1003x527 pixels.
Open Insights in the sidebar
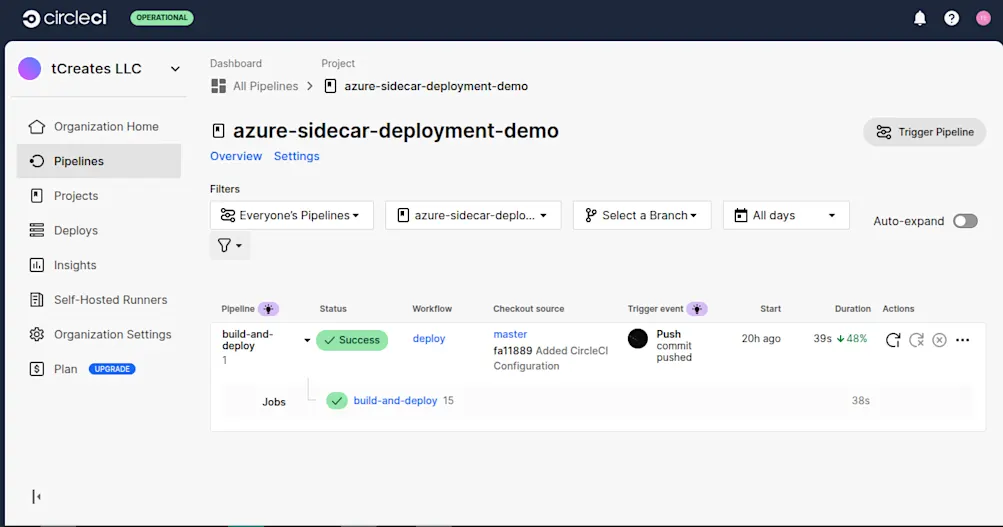tap(99, 265)
